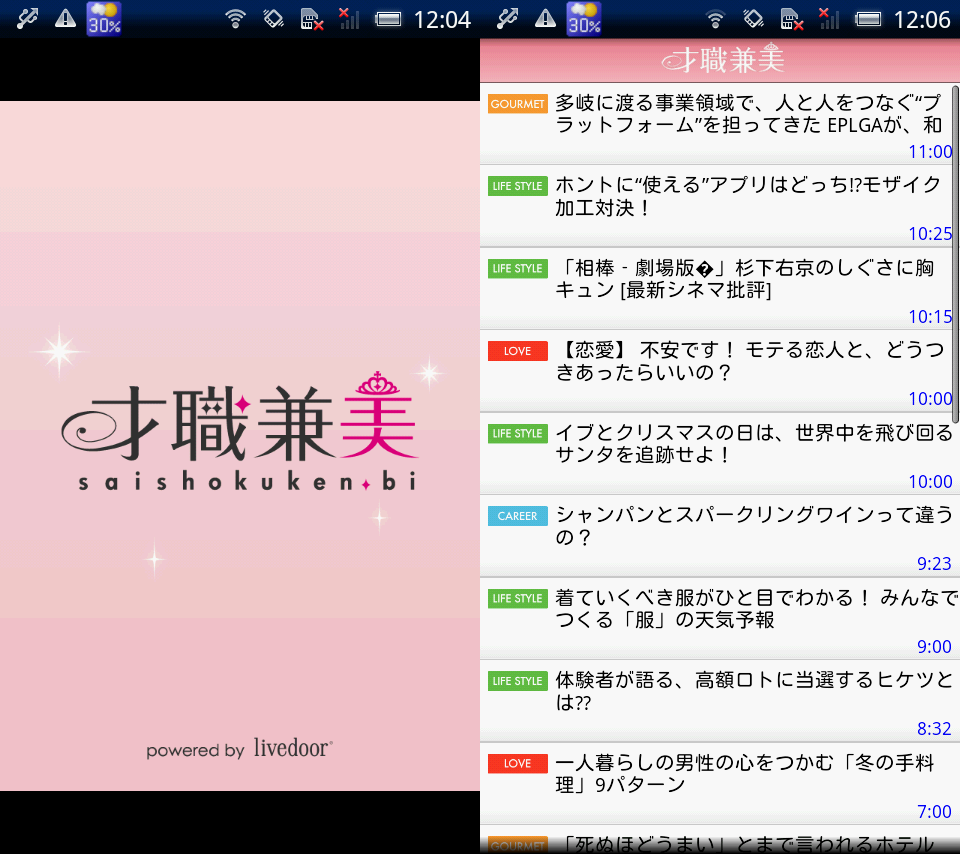960x854 pixels.
Task: Tap the SD card error icon in the left status bar
Action: click(x=312, y=19)
